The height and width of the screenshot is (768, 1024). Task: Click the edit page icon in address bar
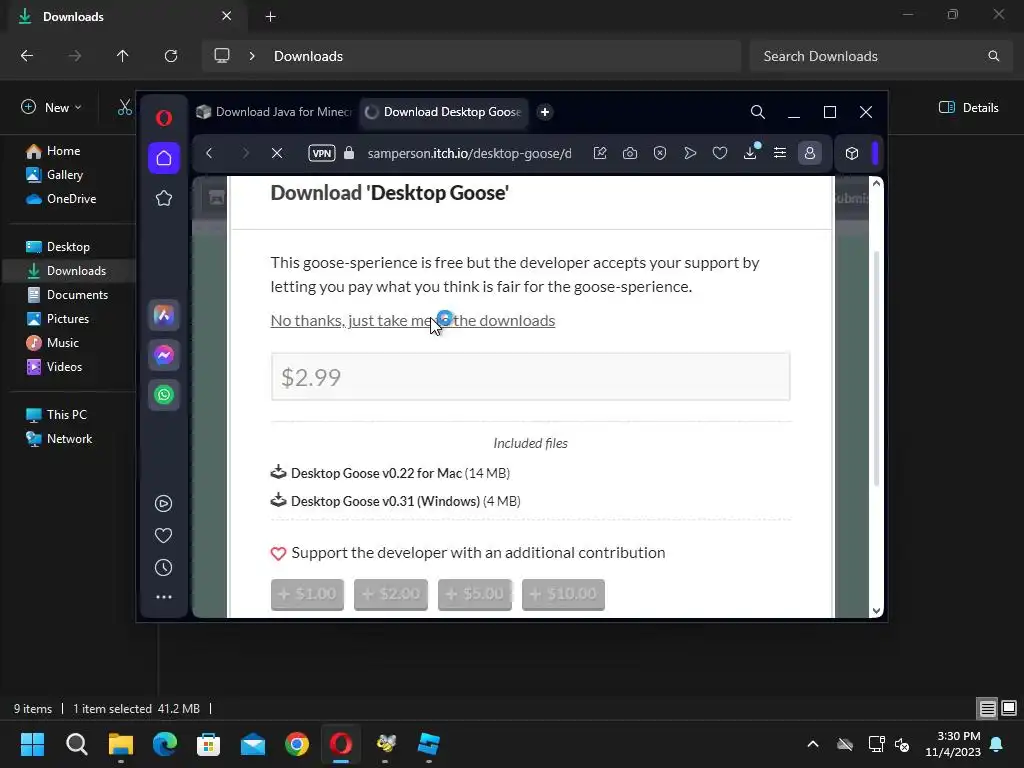600,153
